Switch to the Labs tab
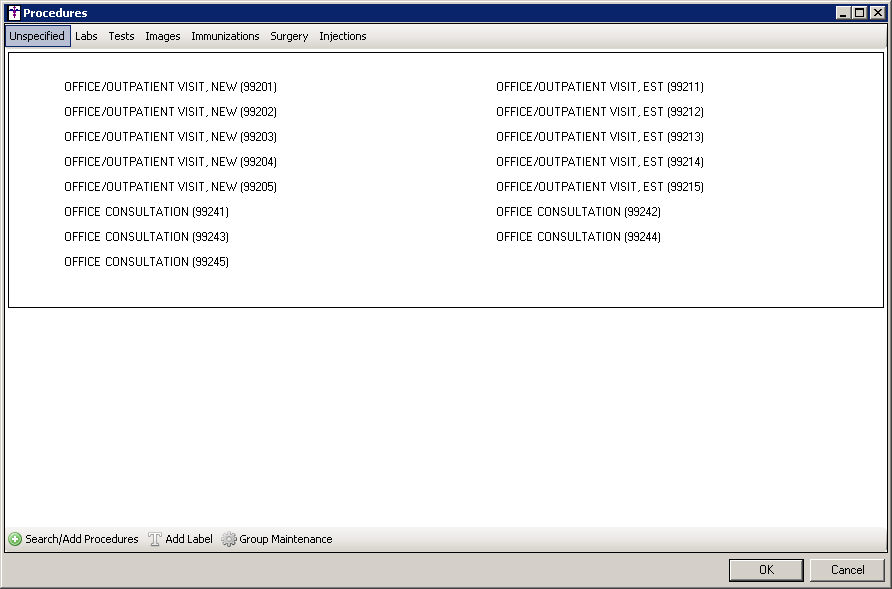The image size is (892, 589). point(86,36)
